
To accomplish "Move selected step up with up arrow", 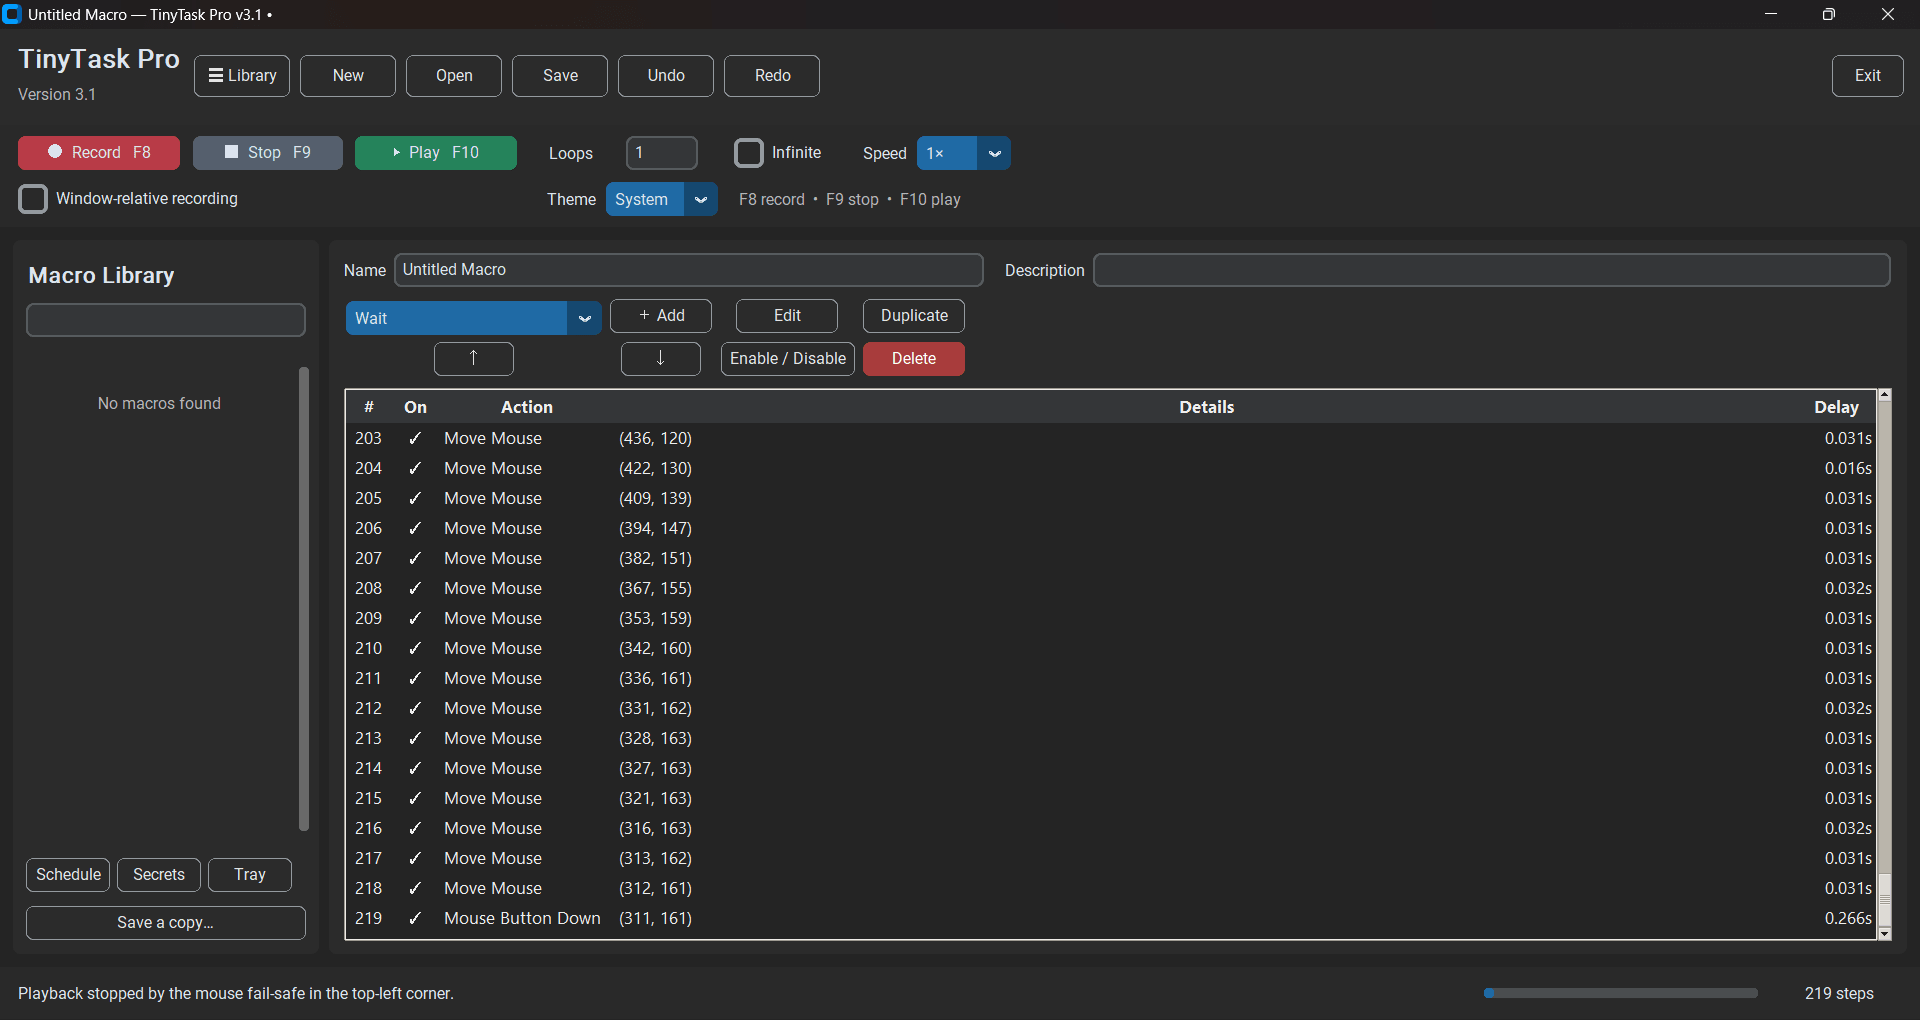I will 474,359.
